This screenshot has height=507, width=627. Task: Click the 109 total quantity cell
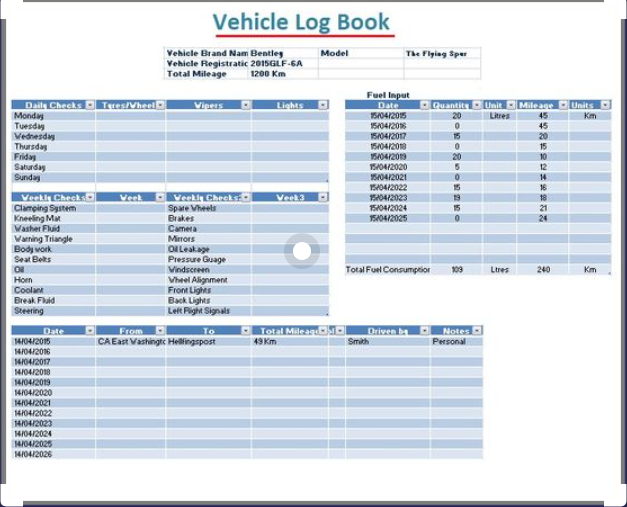click(x=457, y=269)
